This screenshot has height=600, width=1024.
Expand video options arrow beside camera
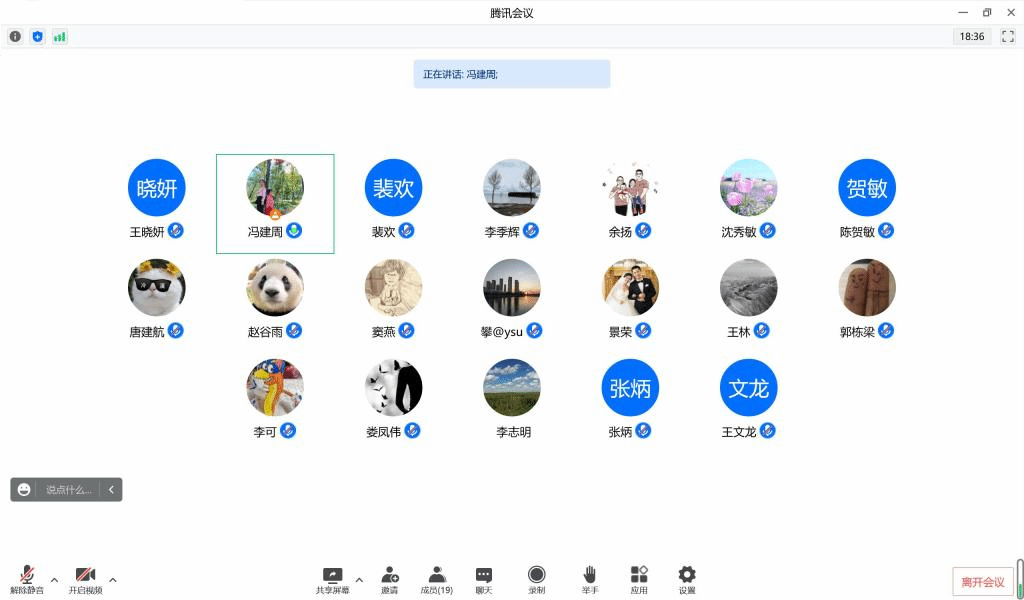pos(113,580)
